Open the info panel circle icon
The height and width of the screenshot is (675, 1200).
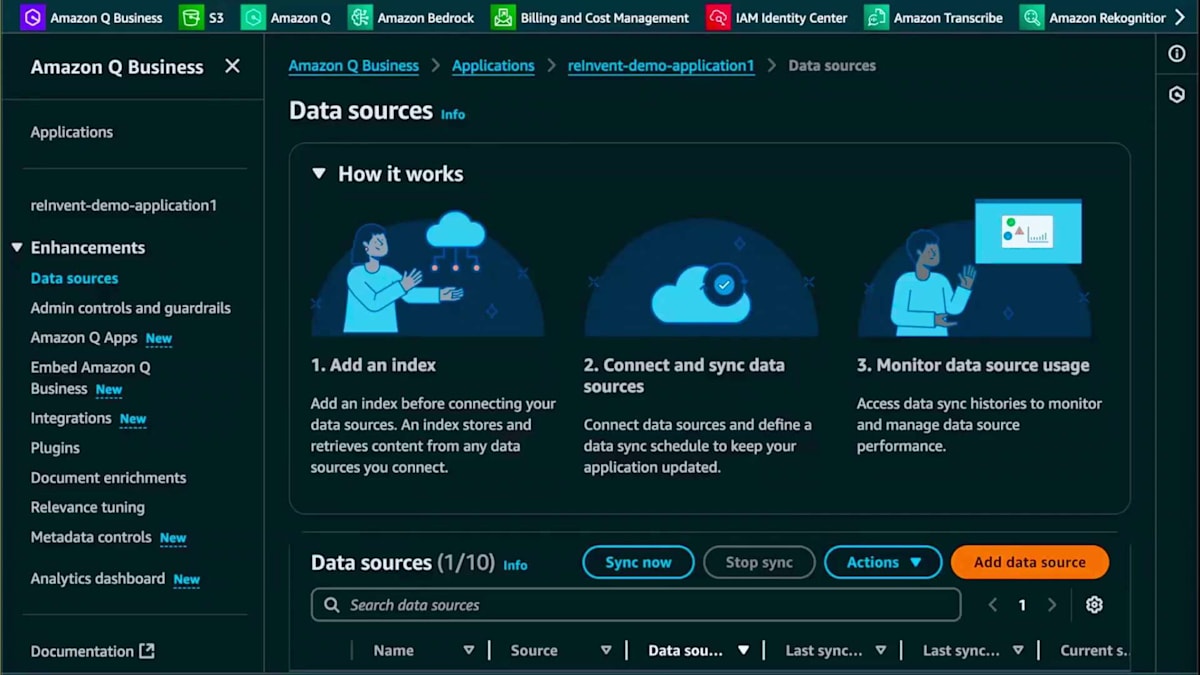coord(1177,54)
